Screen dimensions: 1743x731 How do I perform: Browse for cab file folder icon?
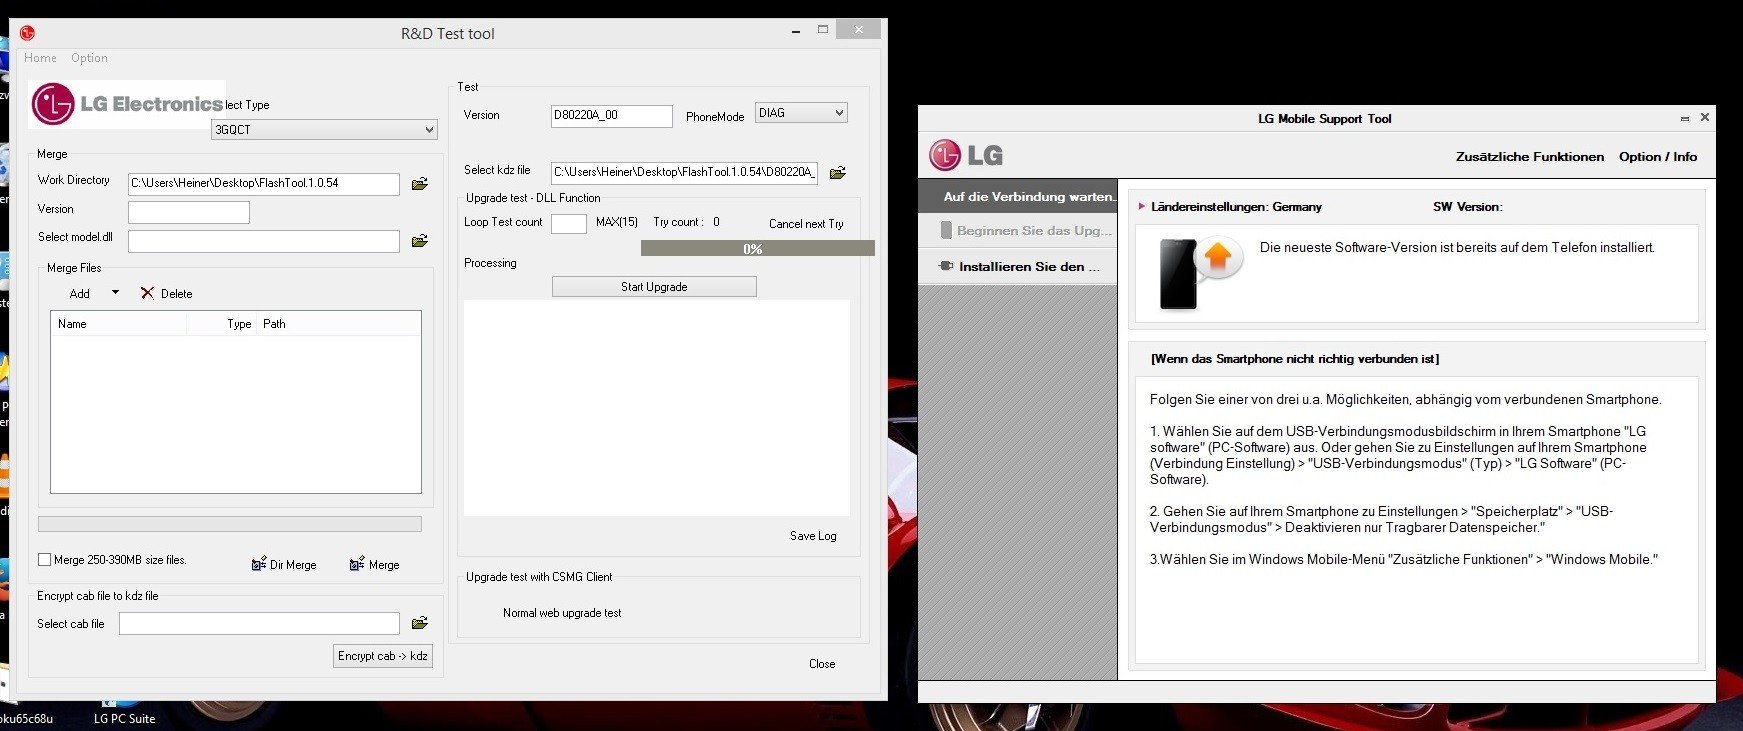(x=420, y=623)
